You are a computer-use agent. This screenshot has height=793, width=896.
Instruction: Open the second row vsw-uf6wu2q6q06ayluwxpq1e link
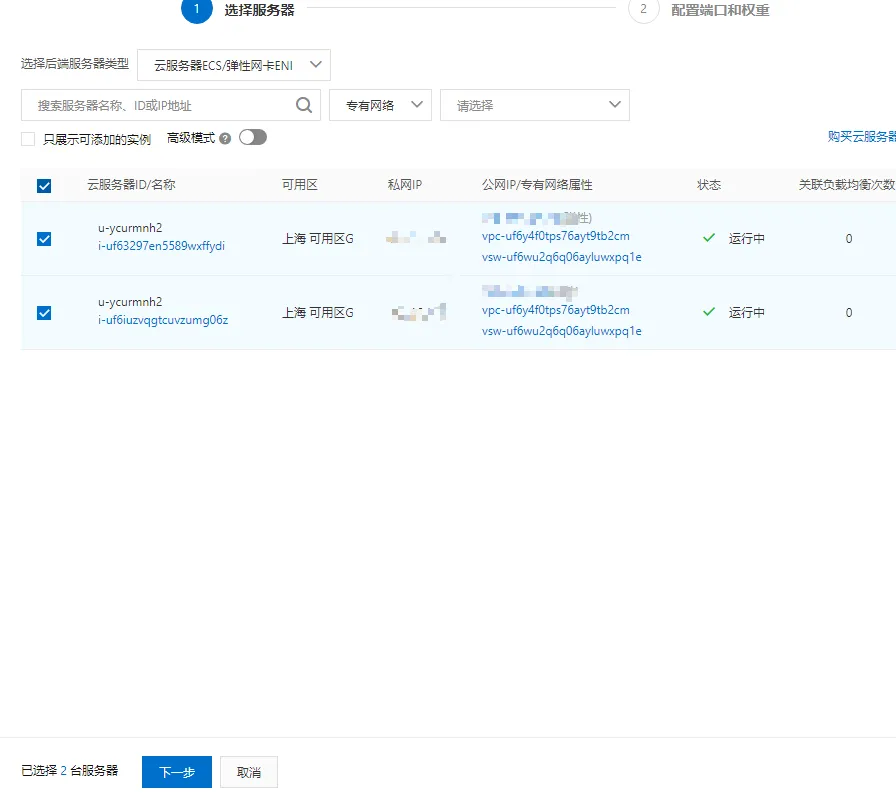562,331
